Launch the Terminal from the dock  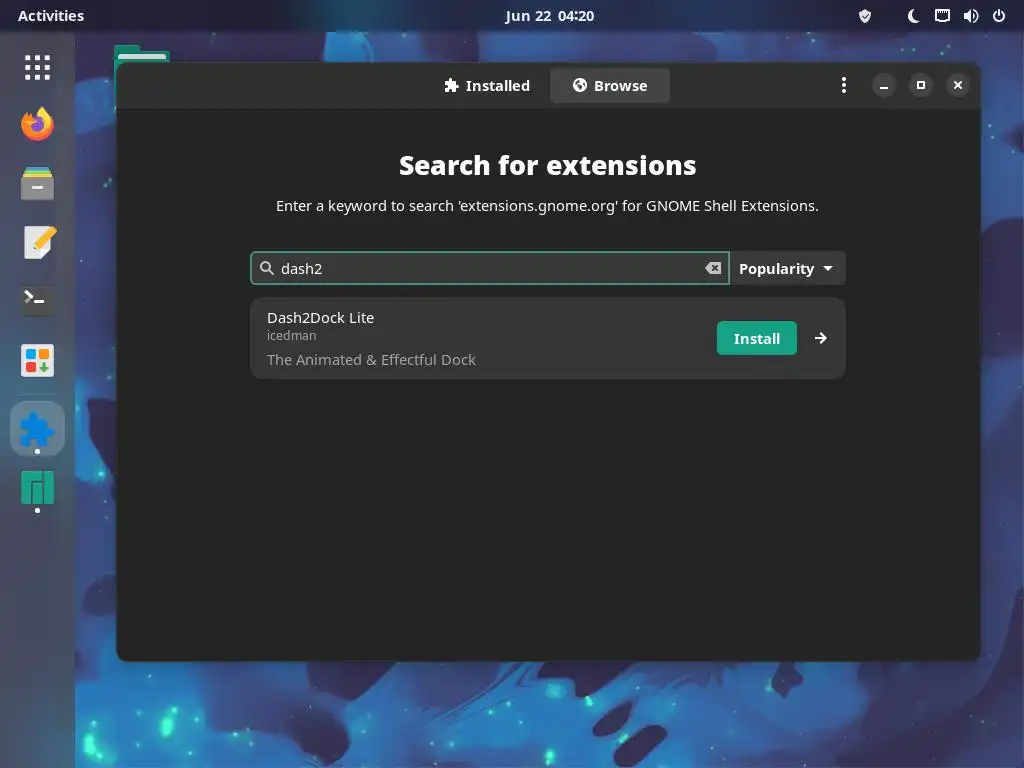pos(37,300)
